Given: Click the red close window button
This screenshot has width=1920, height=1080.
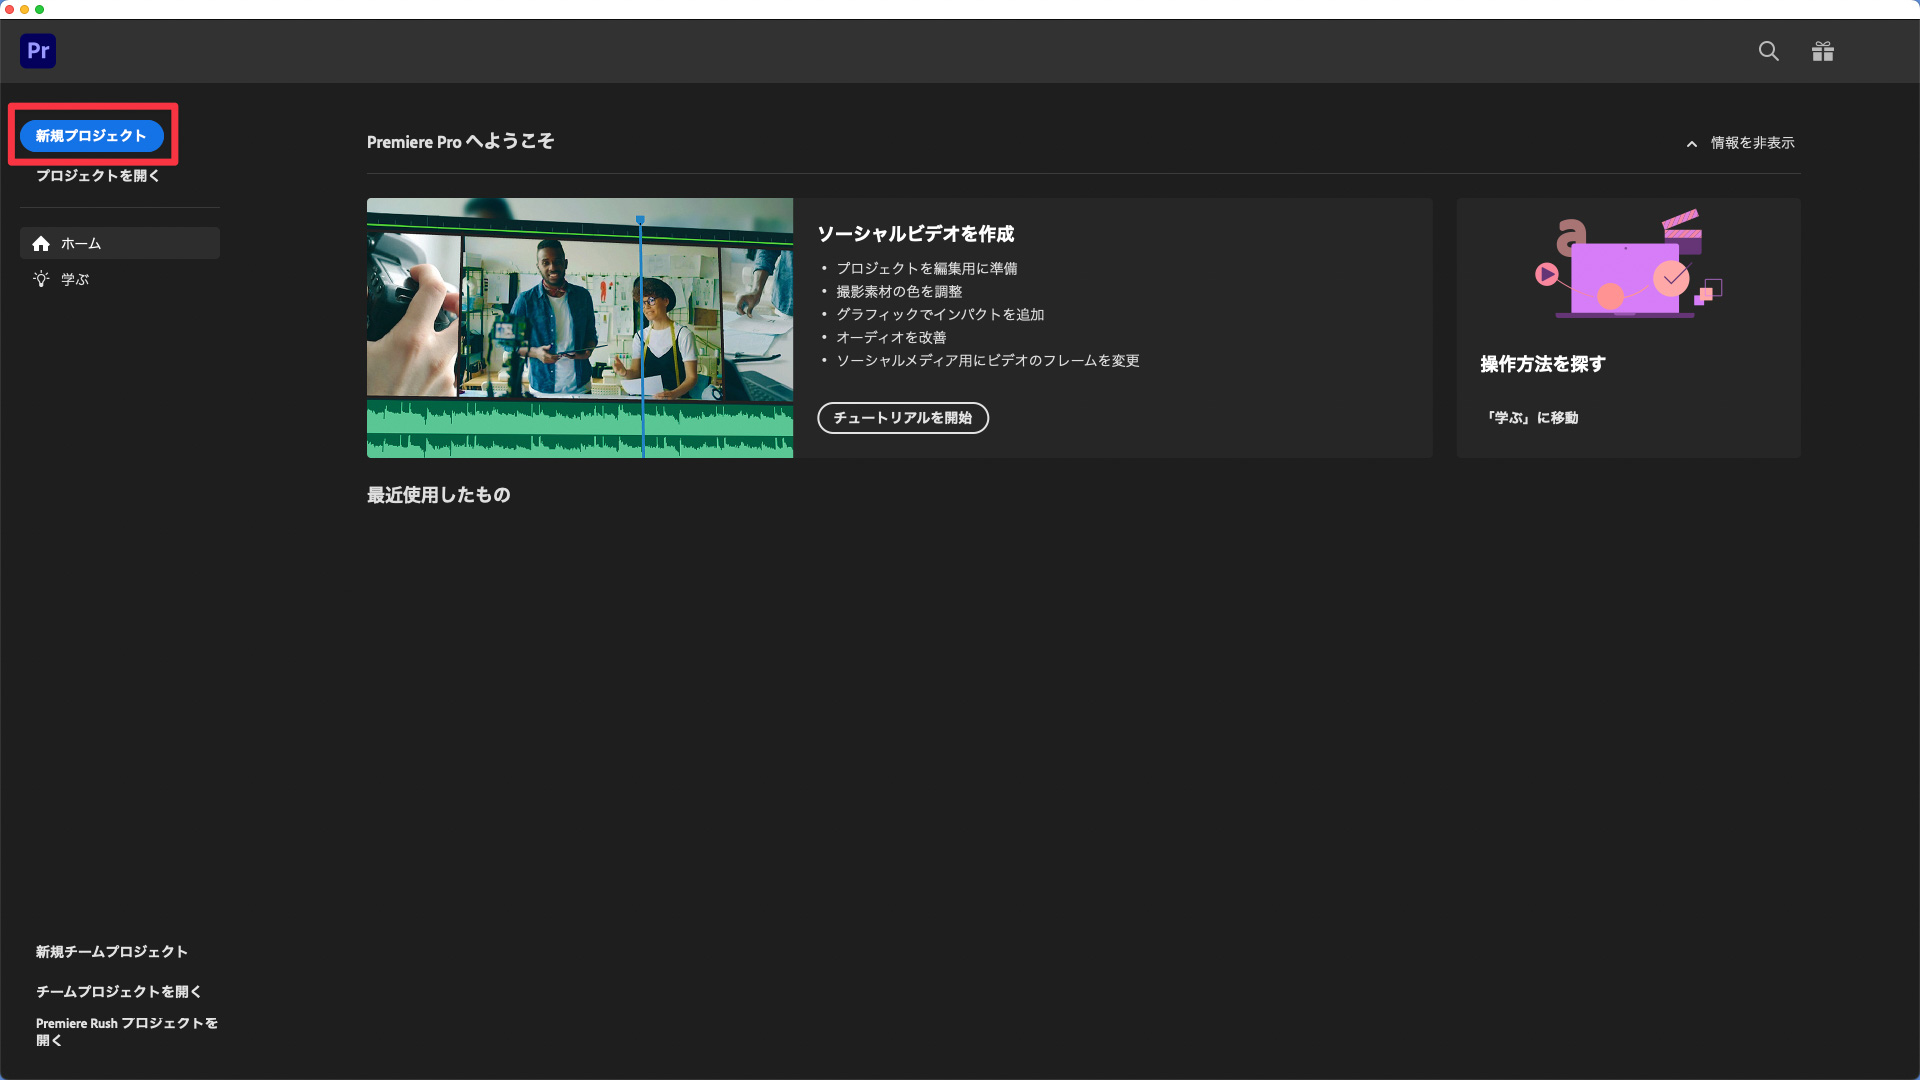Looking at the screenshot, I should pyautogui.click(x=9, y=9).
